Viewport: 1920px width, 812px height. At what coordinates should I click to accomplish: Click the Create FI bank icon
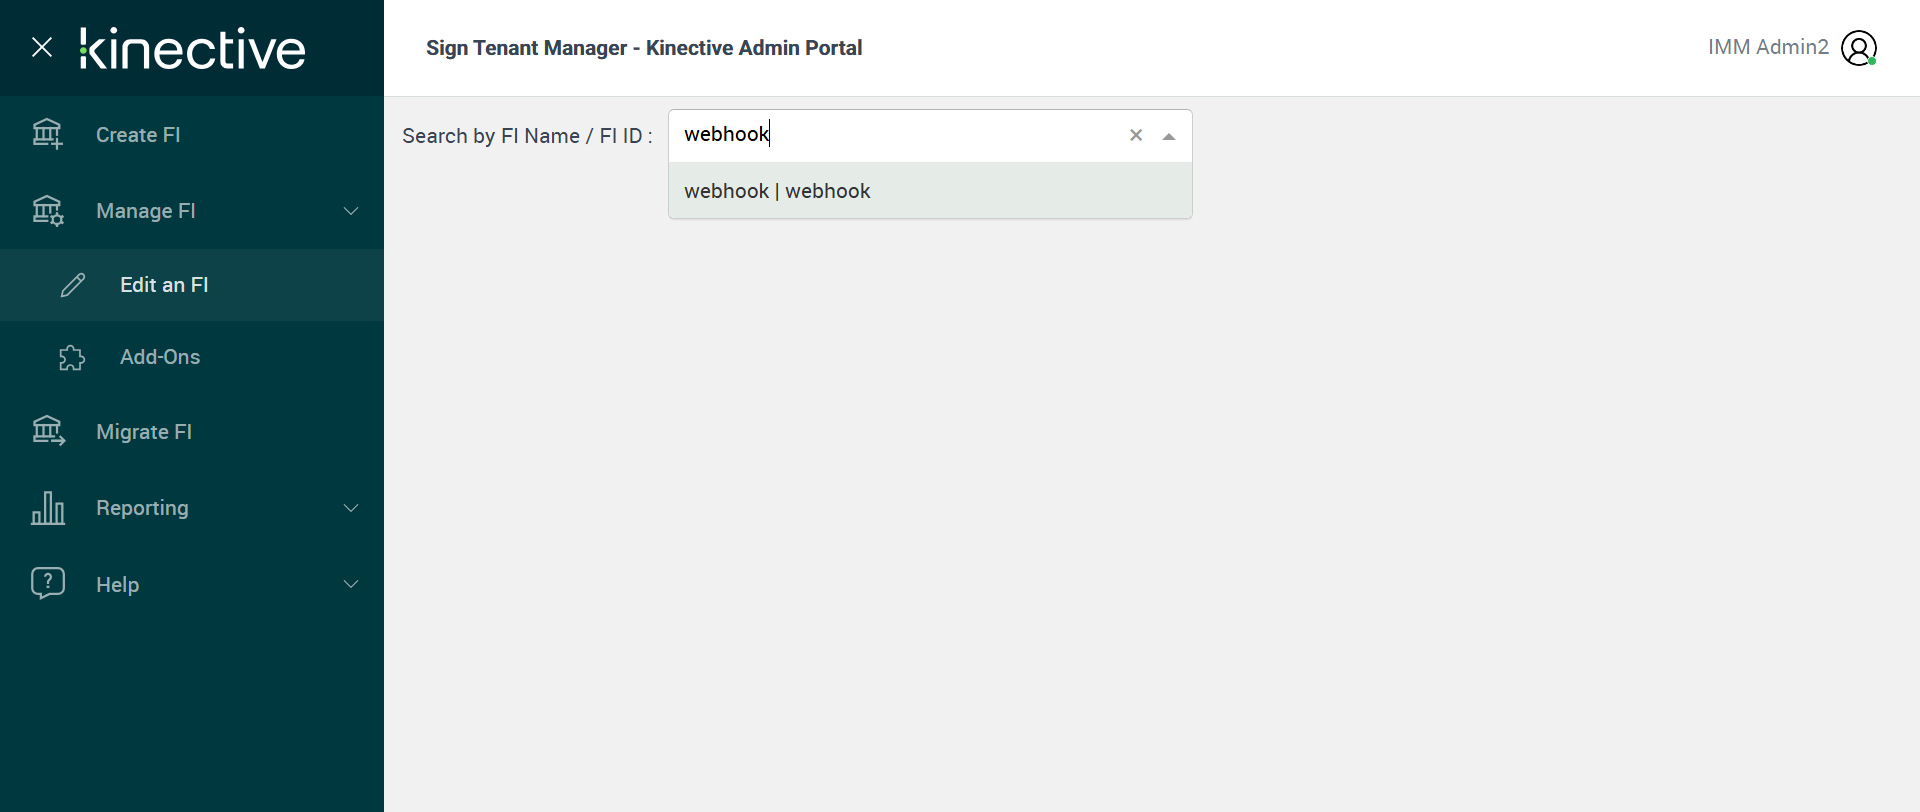point(47,134)
